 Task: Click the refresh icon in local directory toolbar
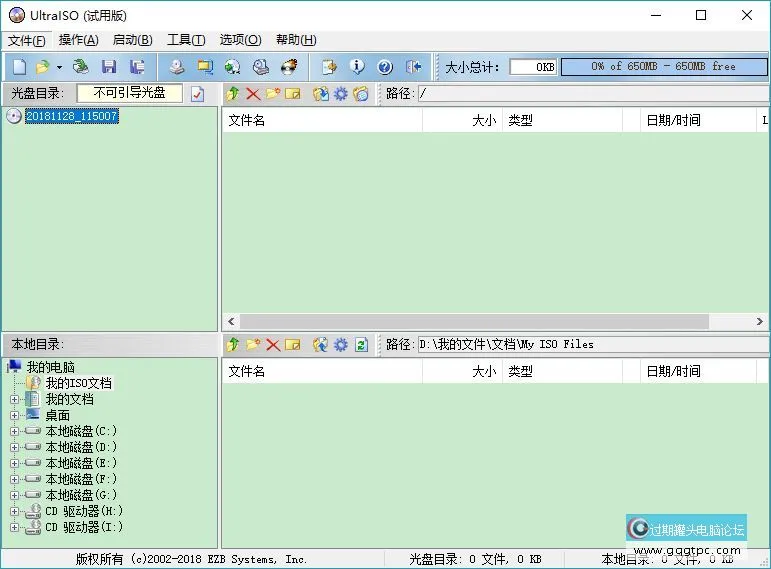[361, 344]
